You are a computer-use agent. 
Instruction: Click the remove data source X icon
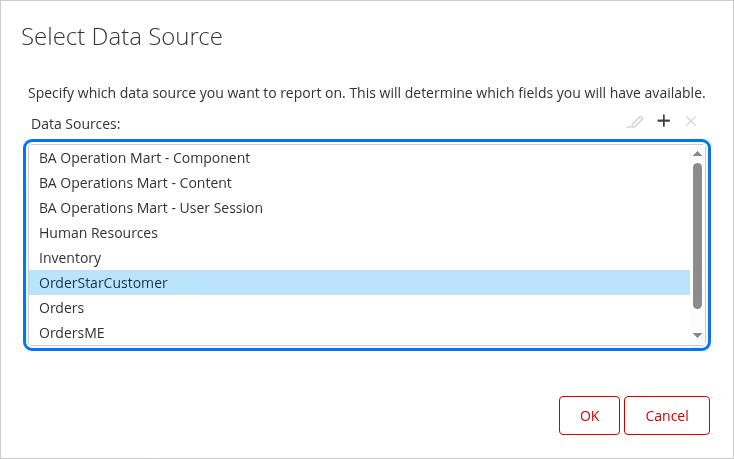(691, 122)
